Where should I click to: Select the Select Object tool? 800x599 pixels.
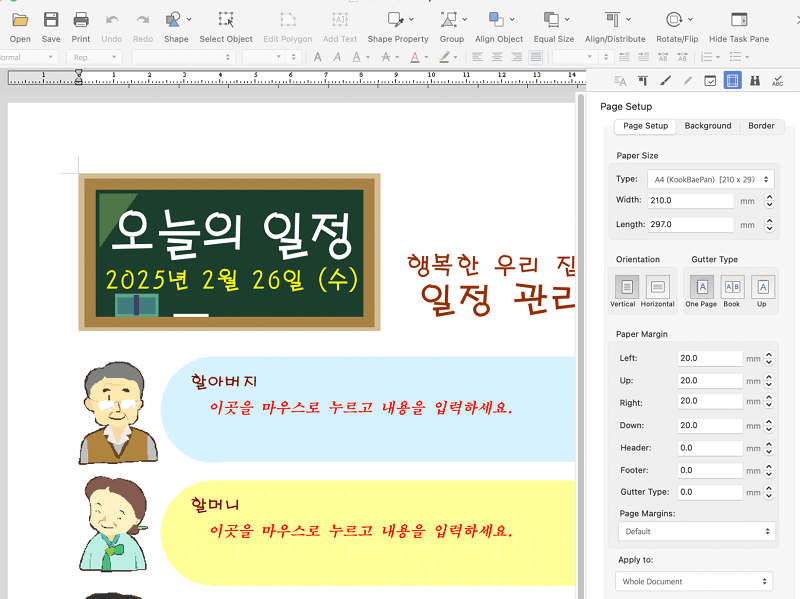(x=225, y=25)
